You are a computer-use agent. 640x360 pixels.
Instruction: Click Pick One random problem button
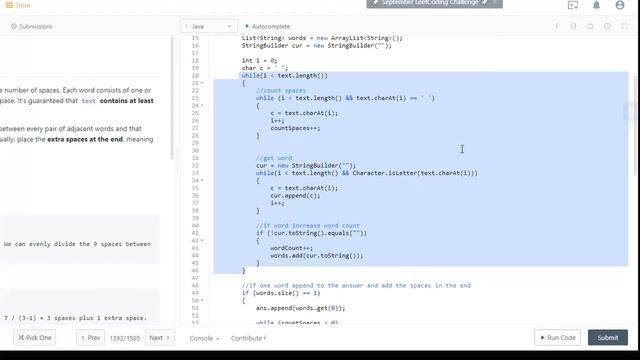point(35,338)
